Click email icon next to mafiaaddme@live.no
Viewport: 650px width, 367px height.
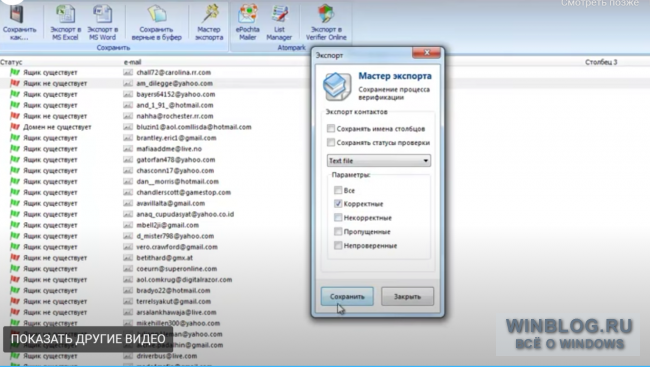tap(128, 148)
